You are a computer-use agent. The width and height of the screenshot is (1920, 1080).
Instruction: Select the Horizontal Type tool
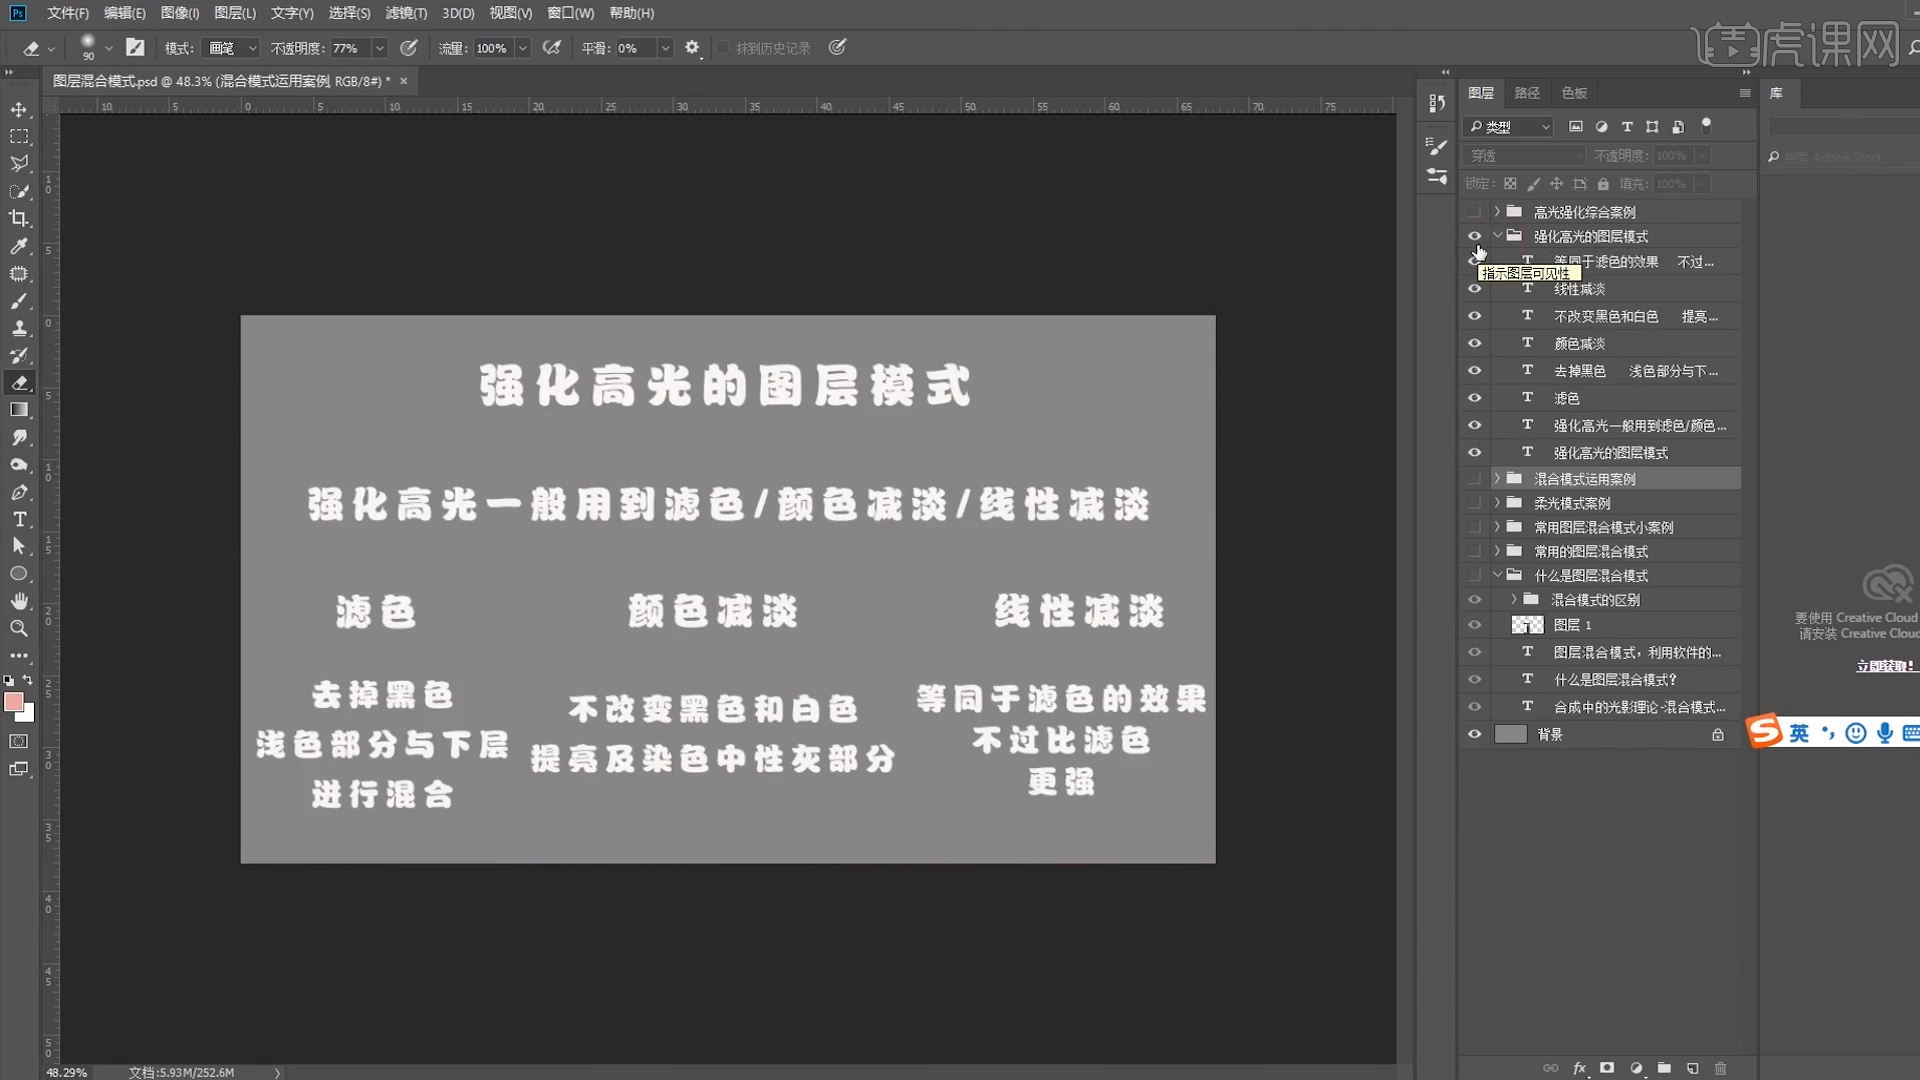click(19, 519)
